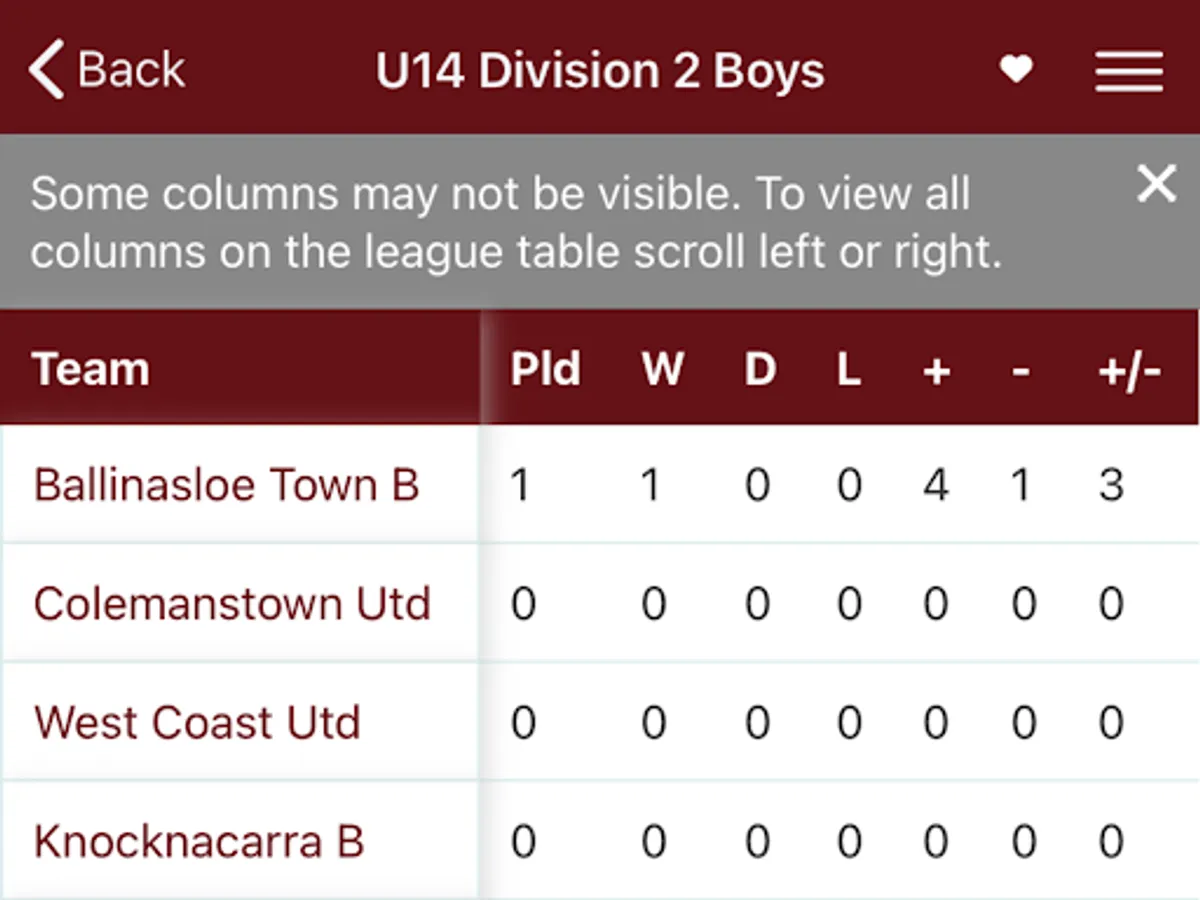The image size is (1200, 900).
Task: Click the Team column header
Action: [x=91, y=369]
